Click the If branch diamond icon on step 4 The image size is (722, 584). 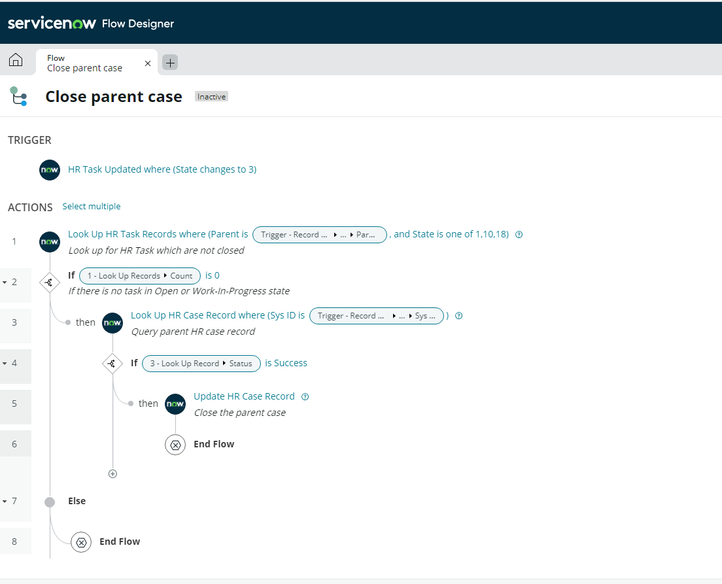point(112,363)
